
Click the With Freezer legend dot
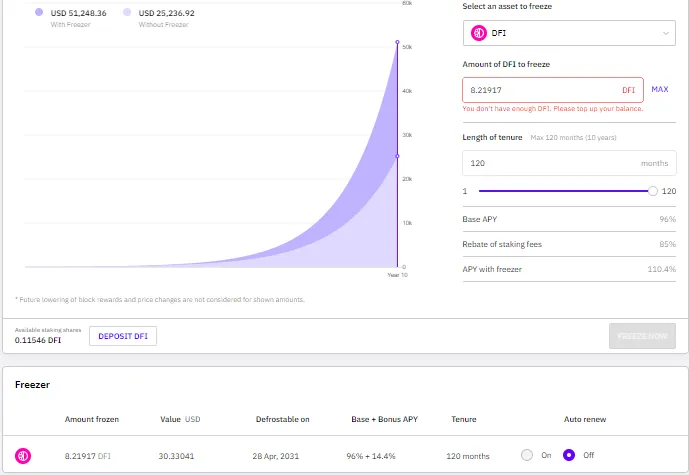tap(39, 12)
